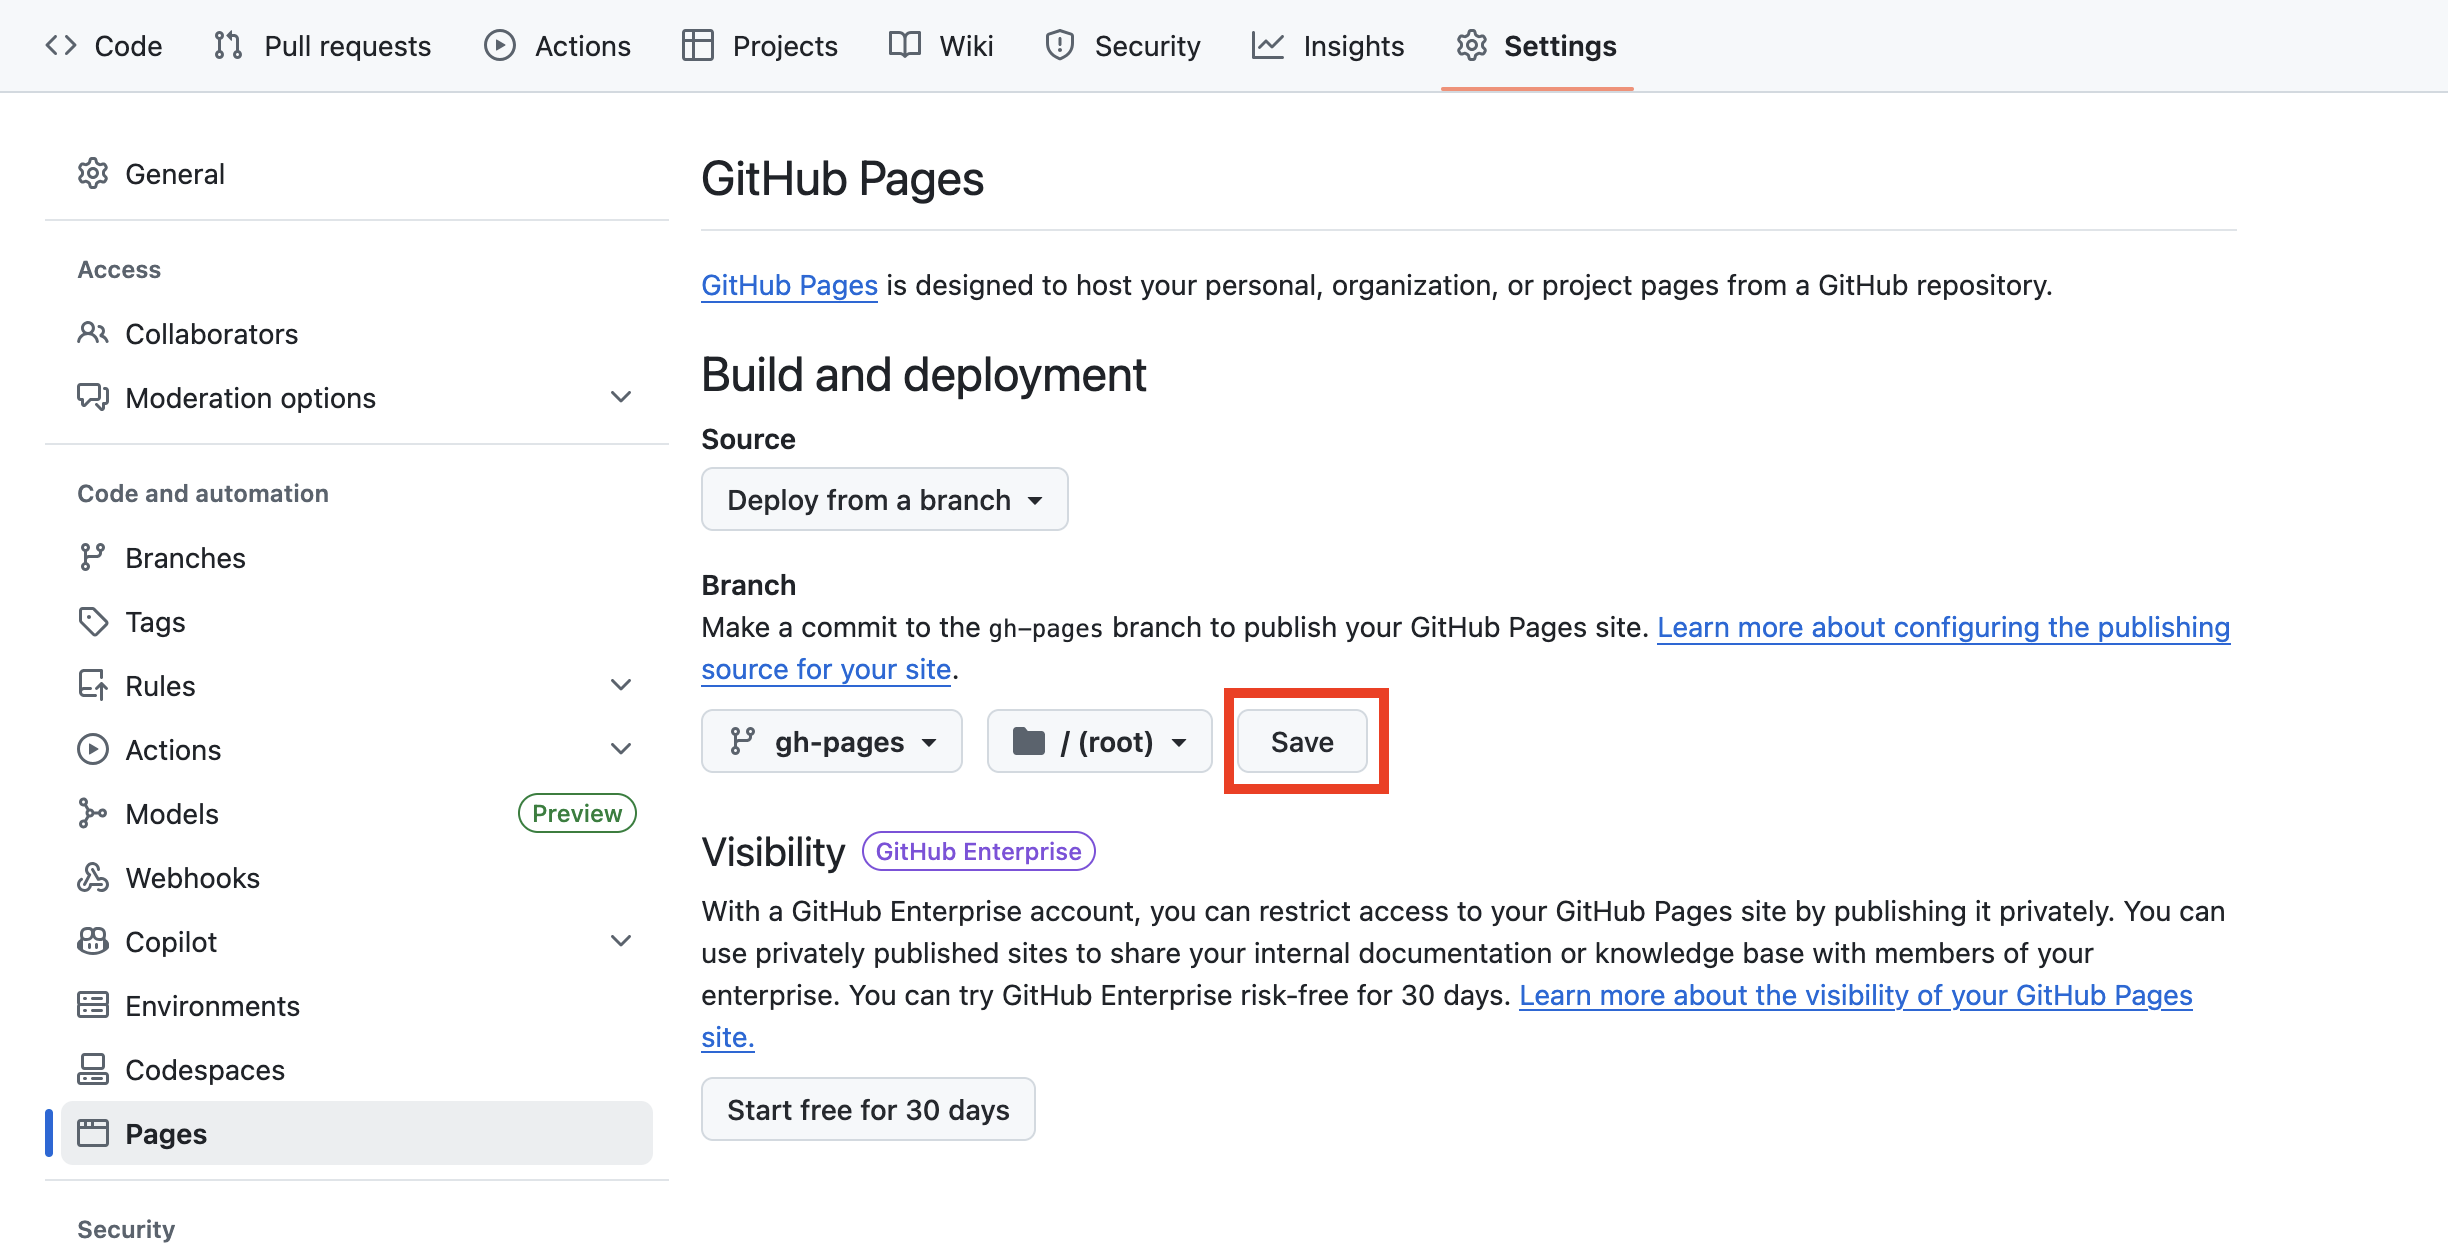Click the Codespaces icon in sidebar
The width and height of the screenshot is (2448, 1254).
[93, 1070]
